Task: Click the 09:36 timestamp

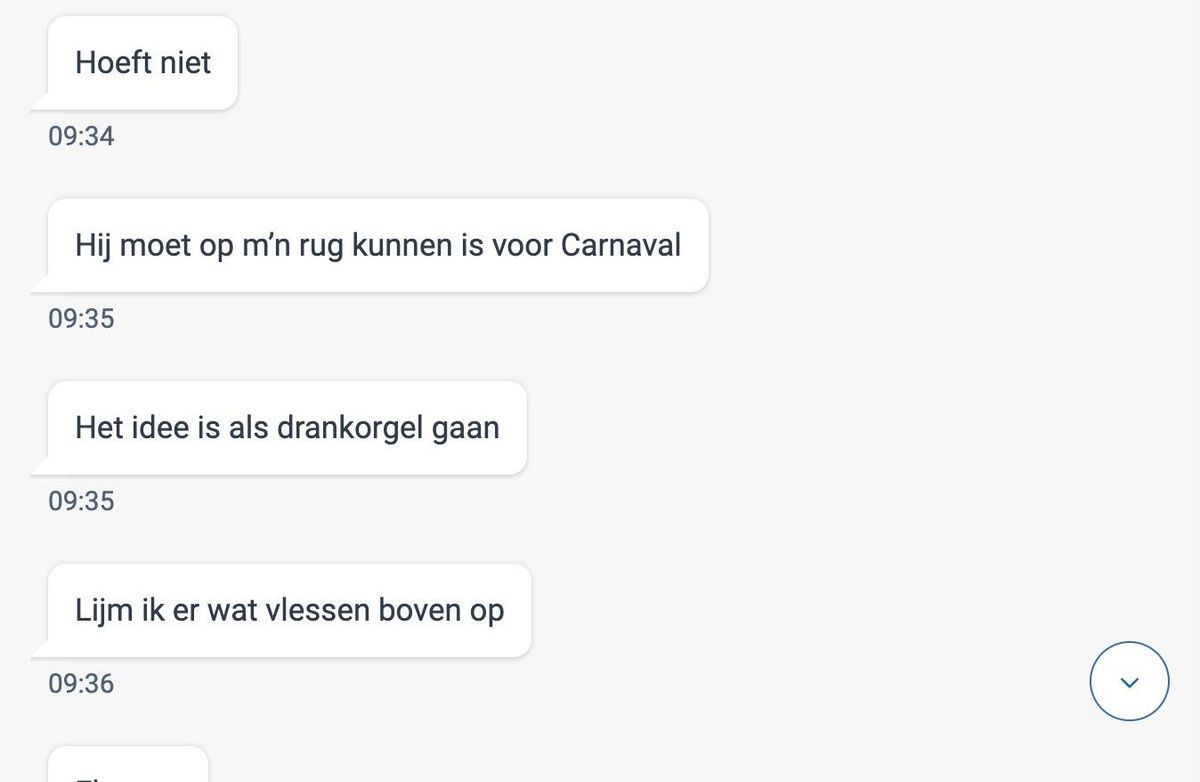Action: [81, 684]
